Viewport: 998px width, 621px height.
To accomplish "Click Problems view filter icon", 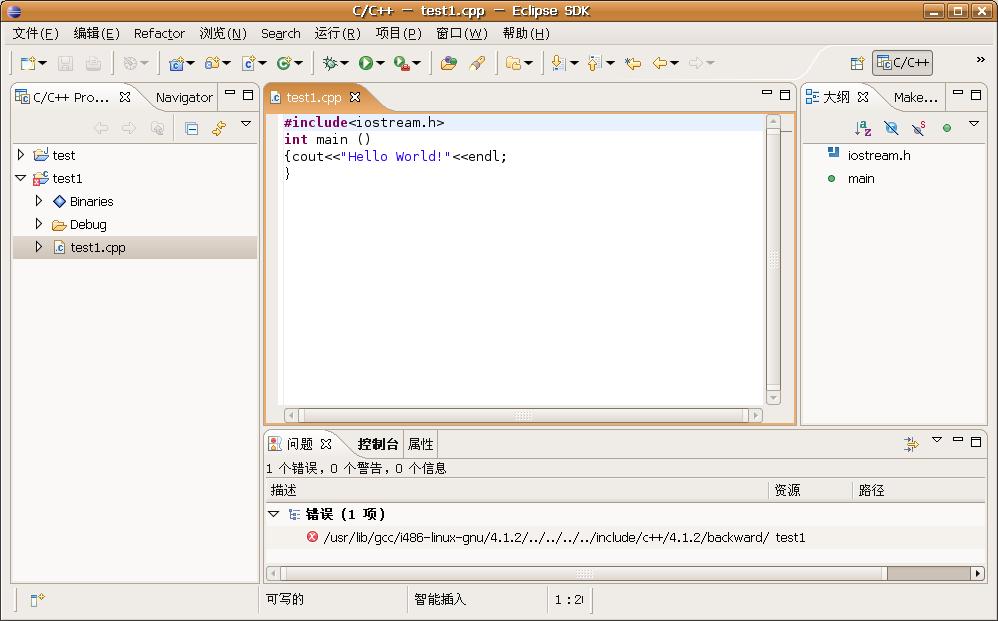I will coord(911,444).
